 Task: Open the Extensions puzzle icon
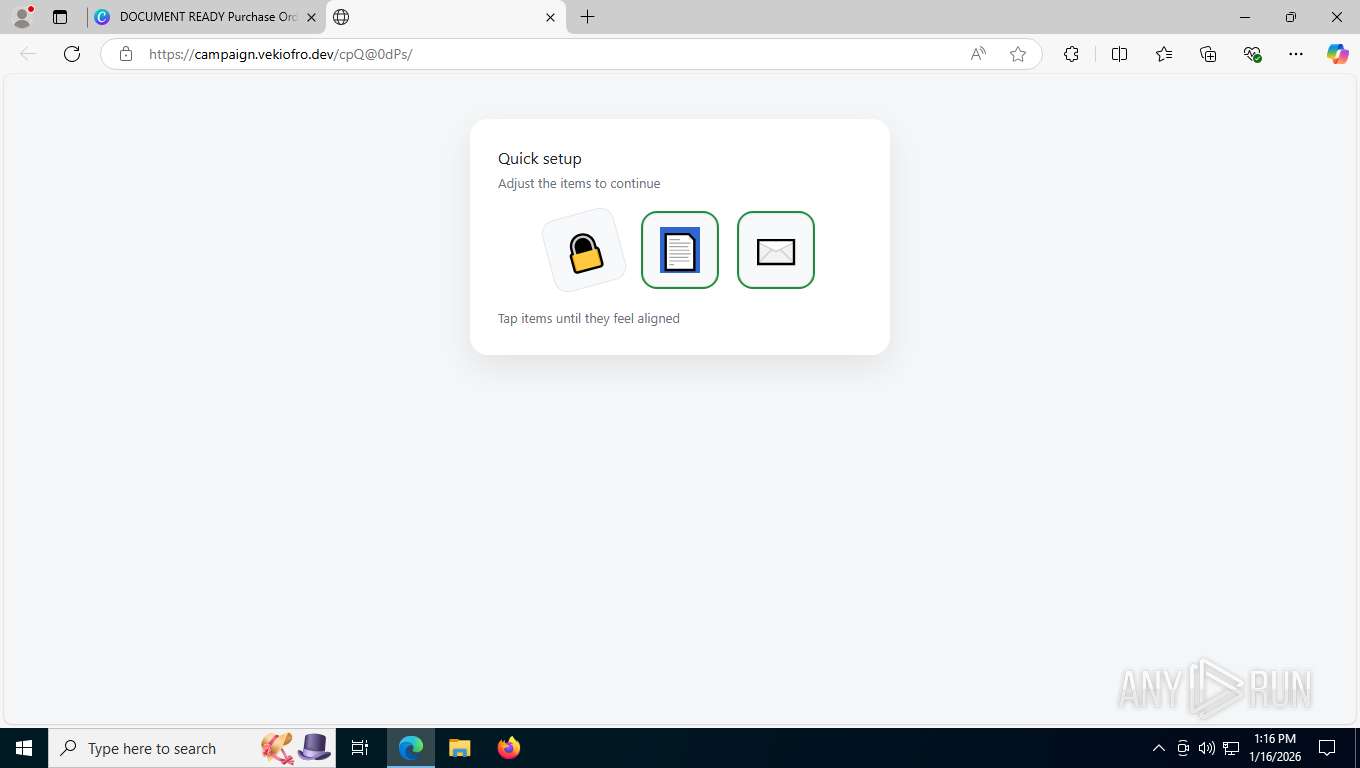(x=1071, y=54)
